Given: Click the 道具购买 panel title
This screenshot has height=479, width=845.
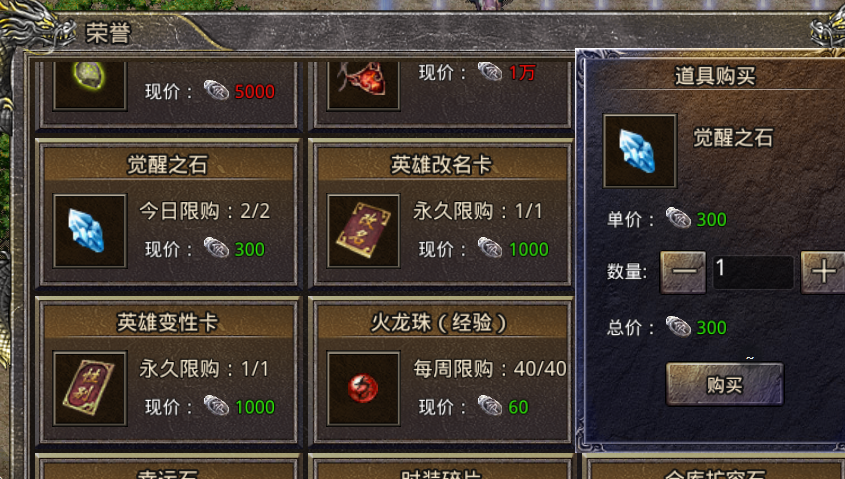Looking at the screenshot, I should click(715, 76).
